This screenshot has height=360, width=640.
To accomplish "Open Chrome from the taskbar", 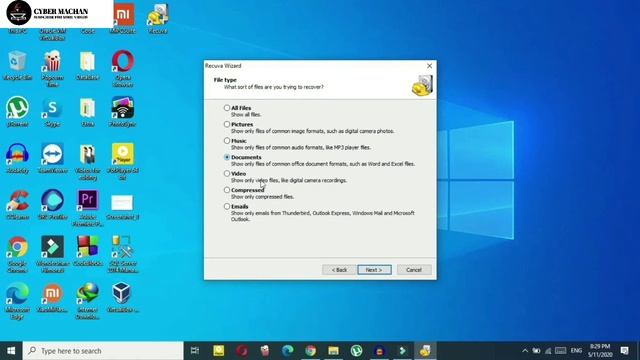I will [x=311, y=351].
